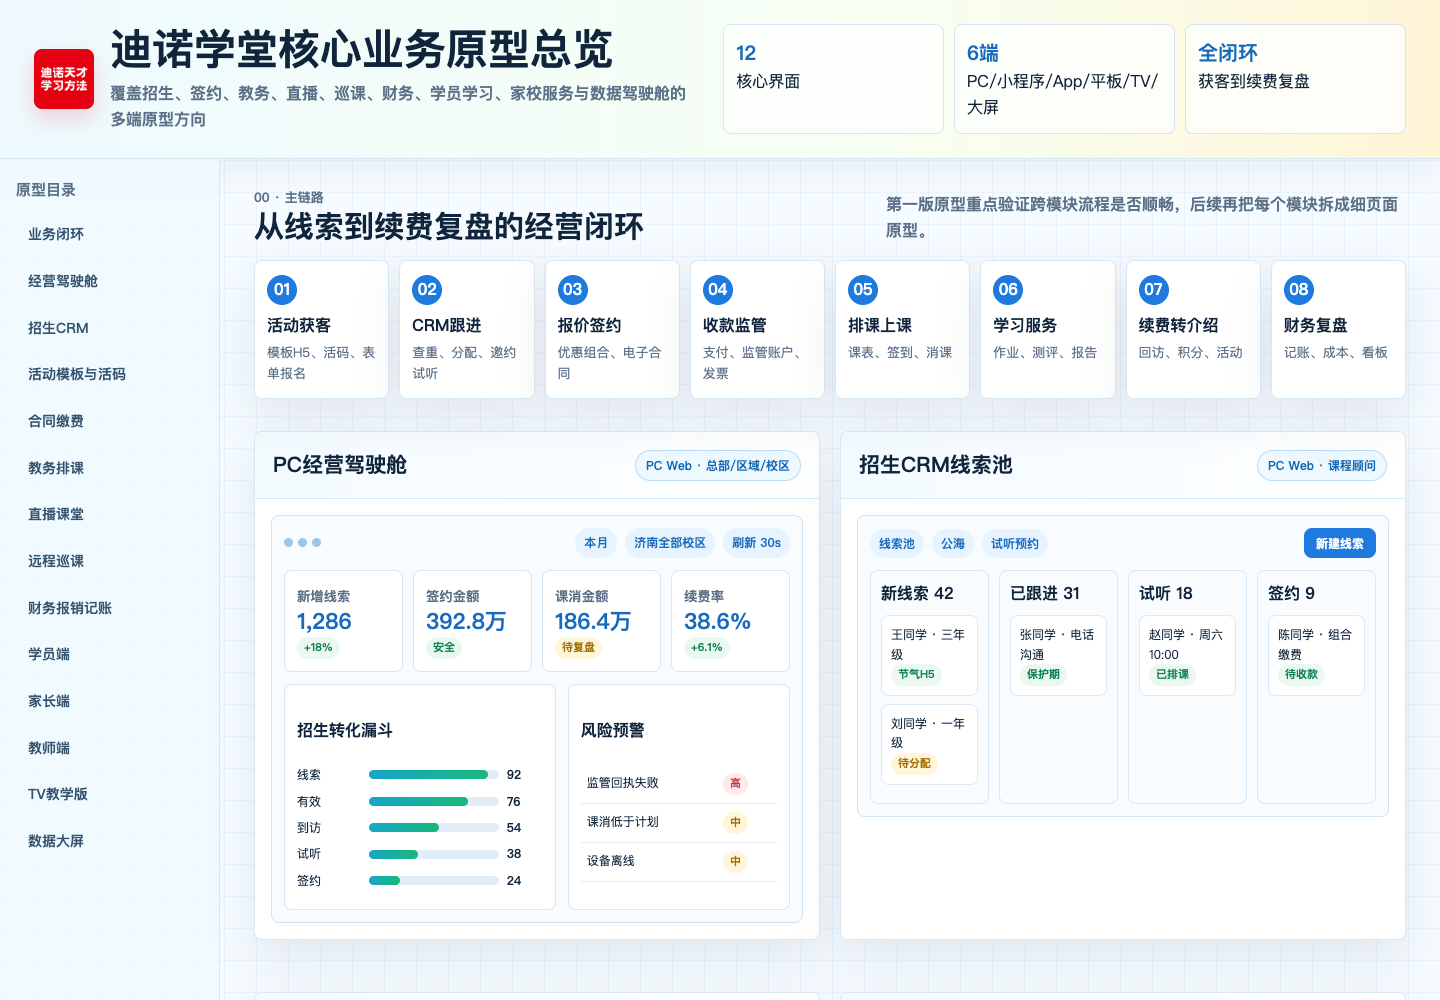Click the 新增线索 1,286 metric card
1440x1000 pixels.
click(x=343, y=621)
